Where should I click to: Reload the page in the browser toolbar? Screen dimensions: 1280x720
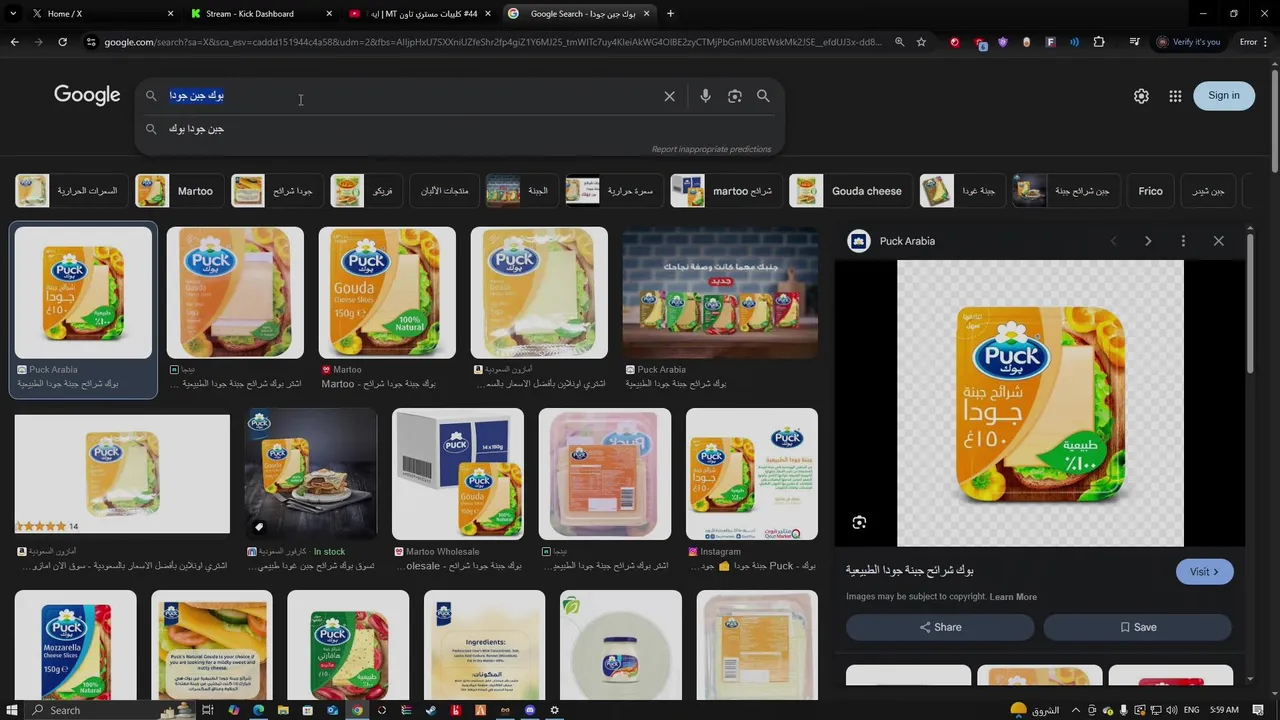tap(62, 42)
